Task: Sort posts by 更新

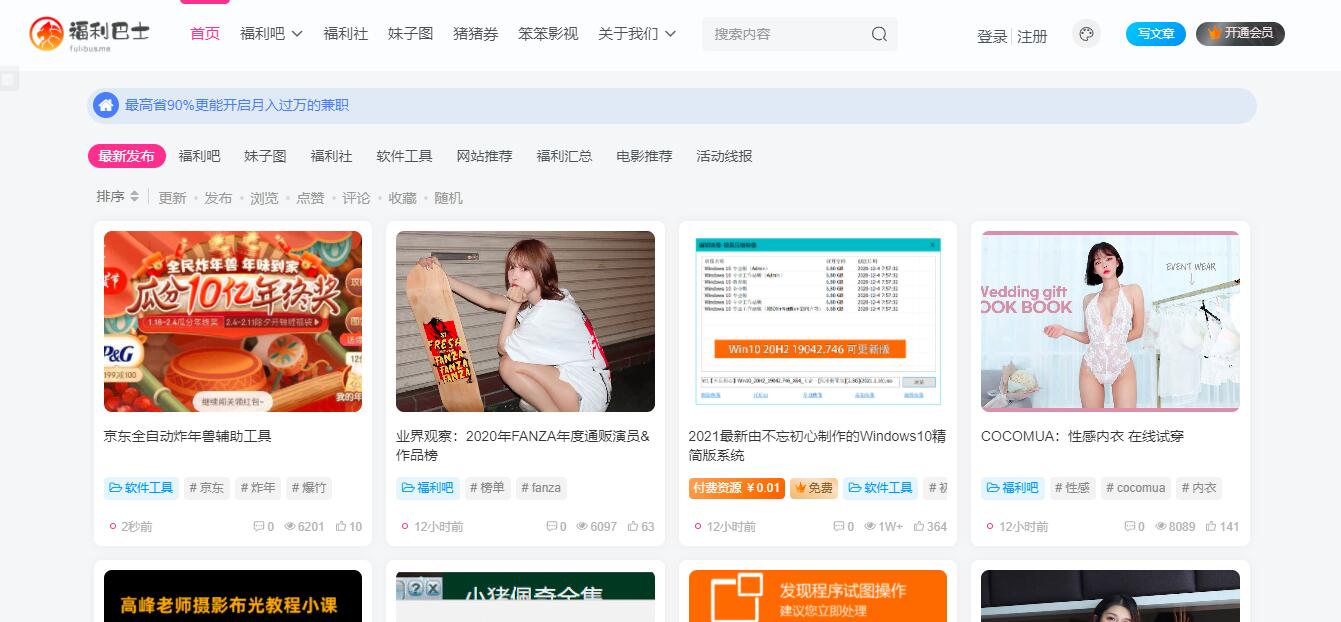Action: [172, 198]
